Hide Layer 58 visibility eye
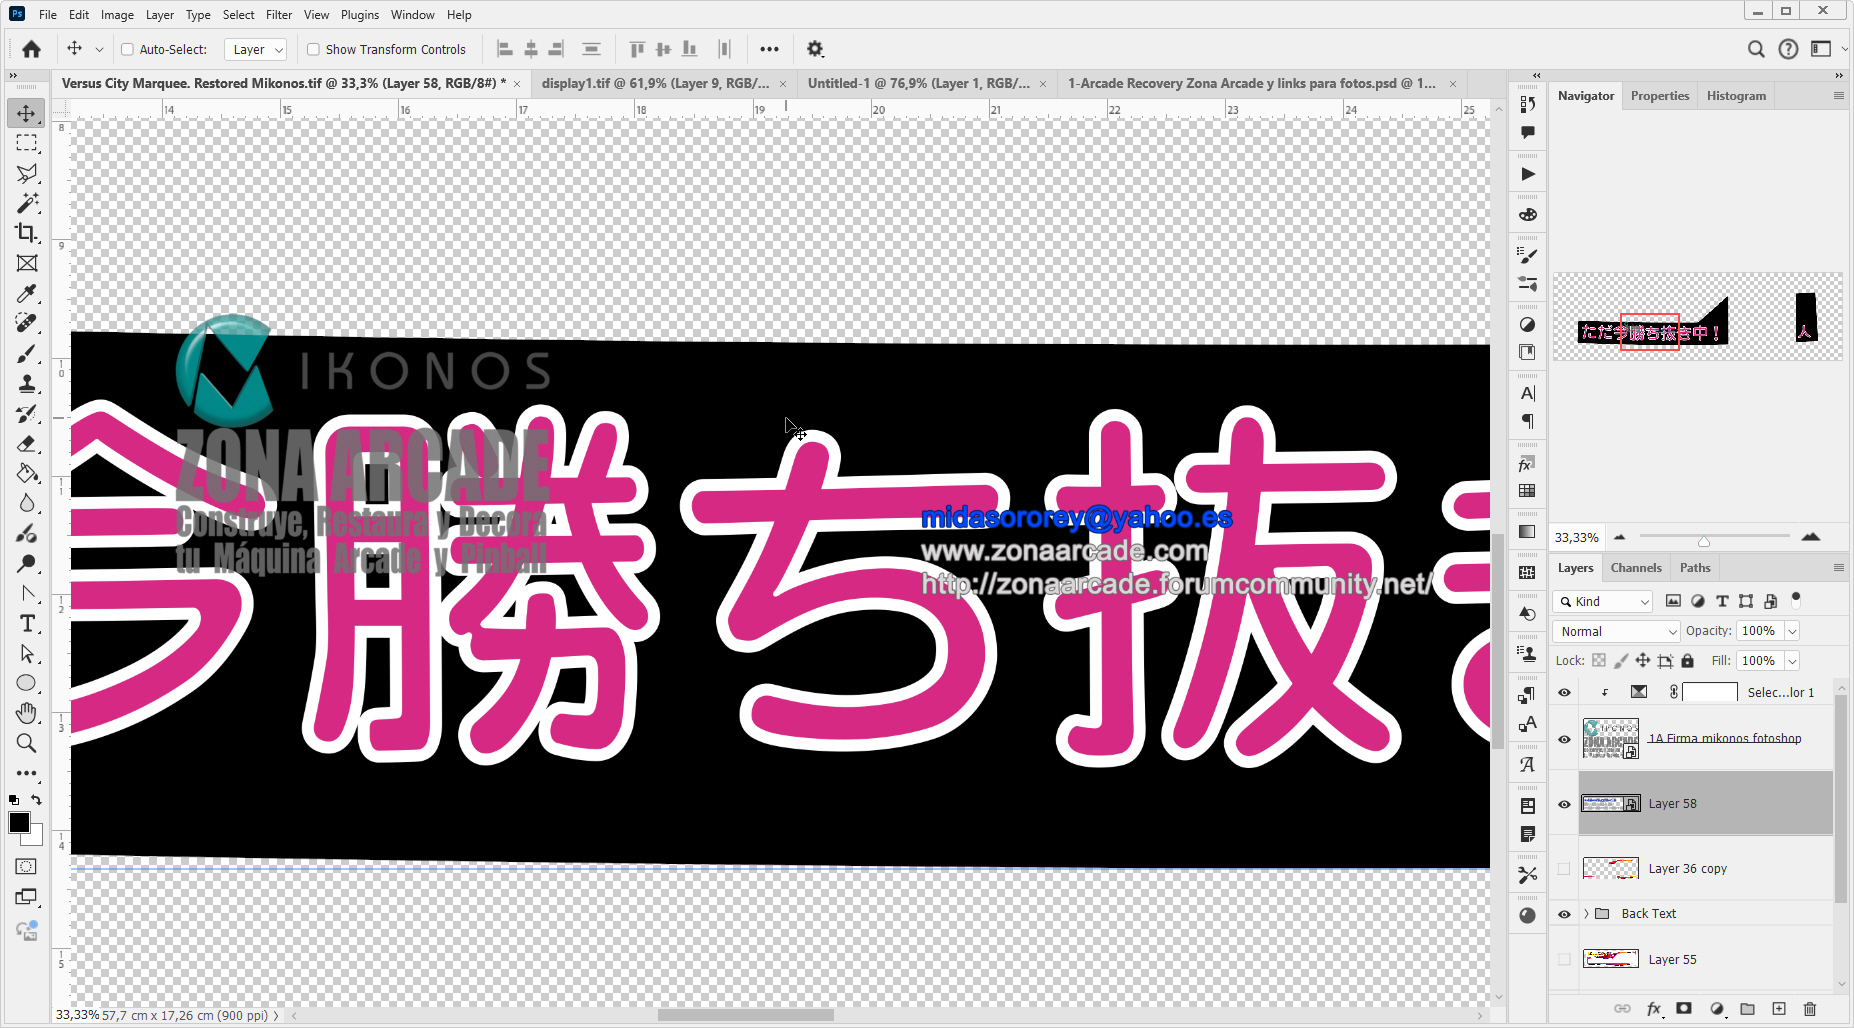Screen dimensions: 1854x1028 tap(1564, 804)
